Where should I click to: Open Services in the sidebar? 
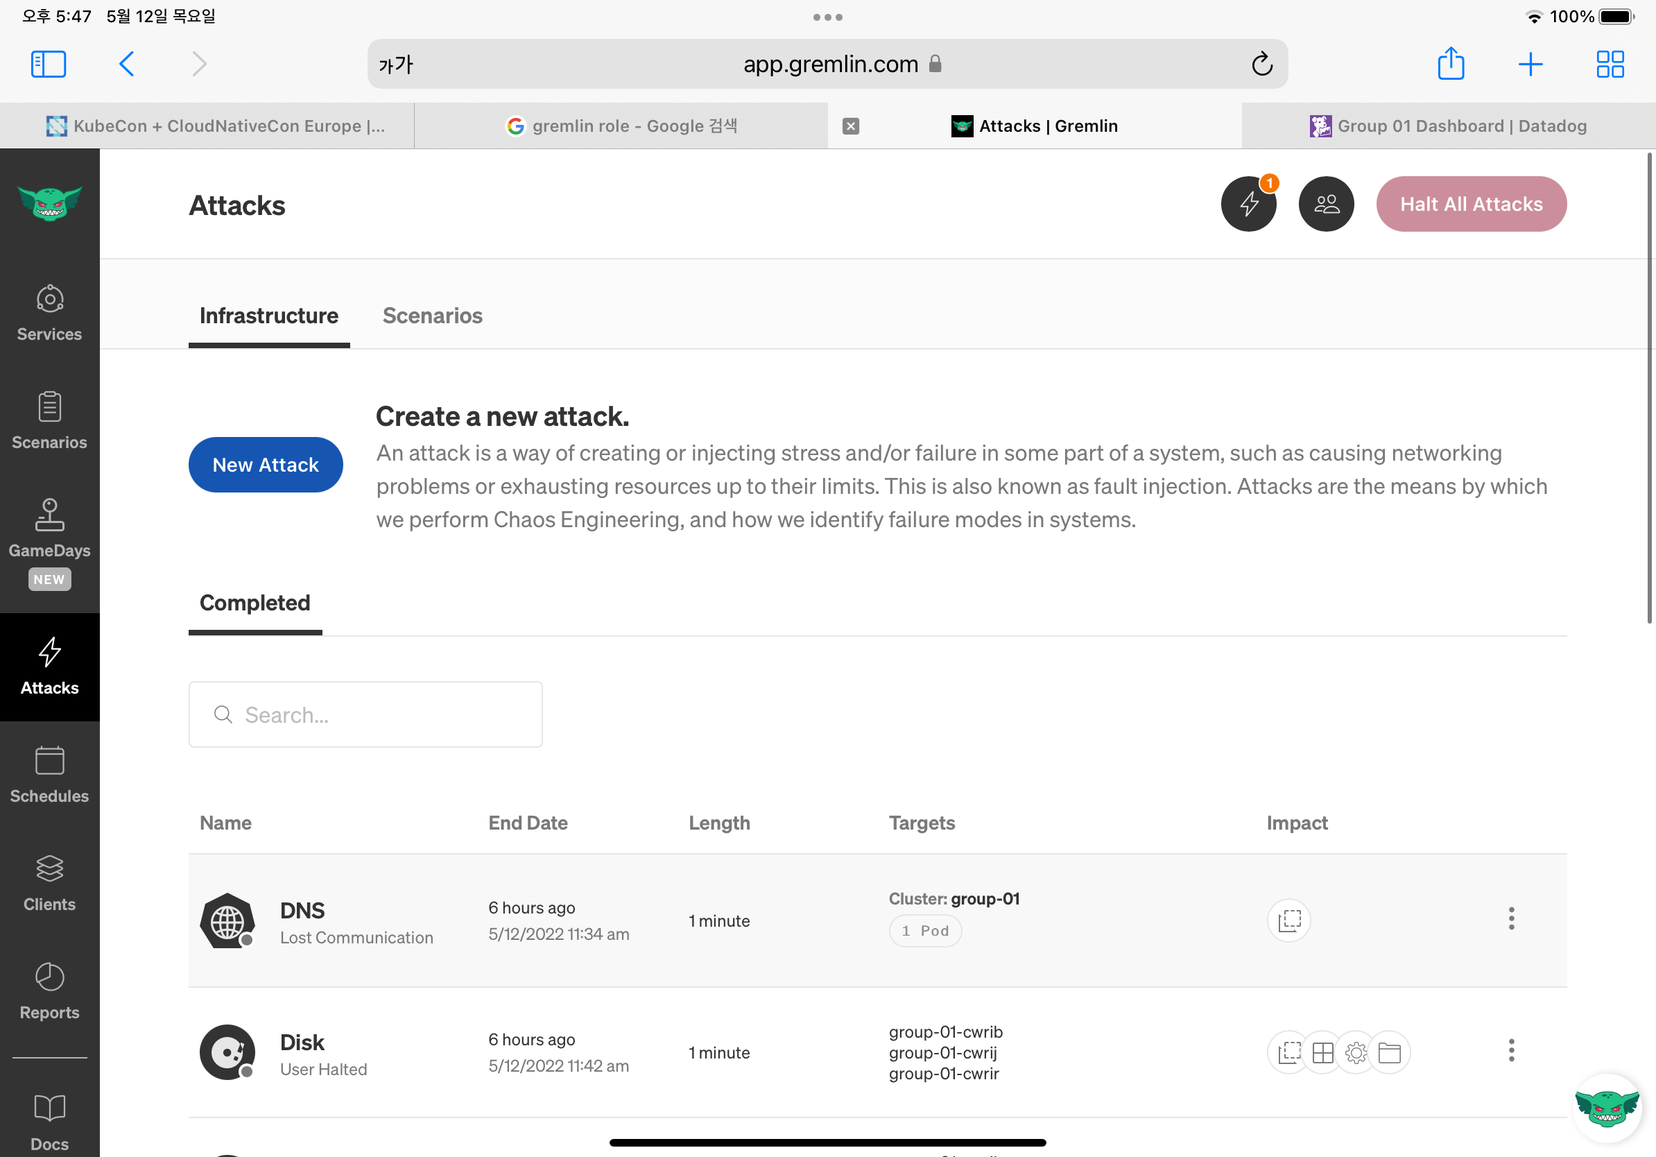[x=49, y=313]
